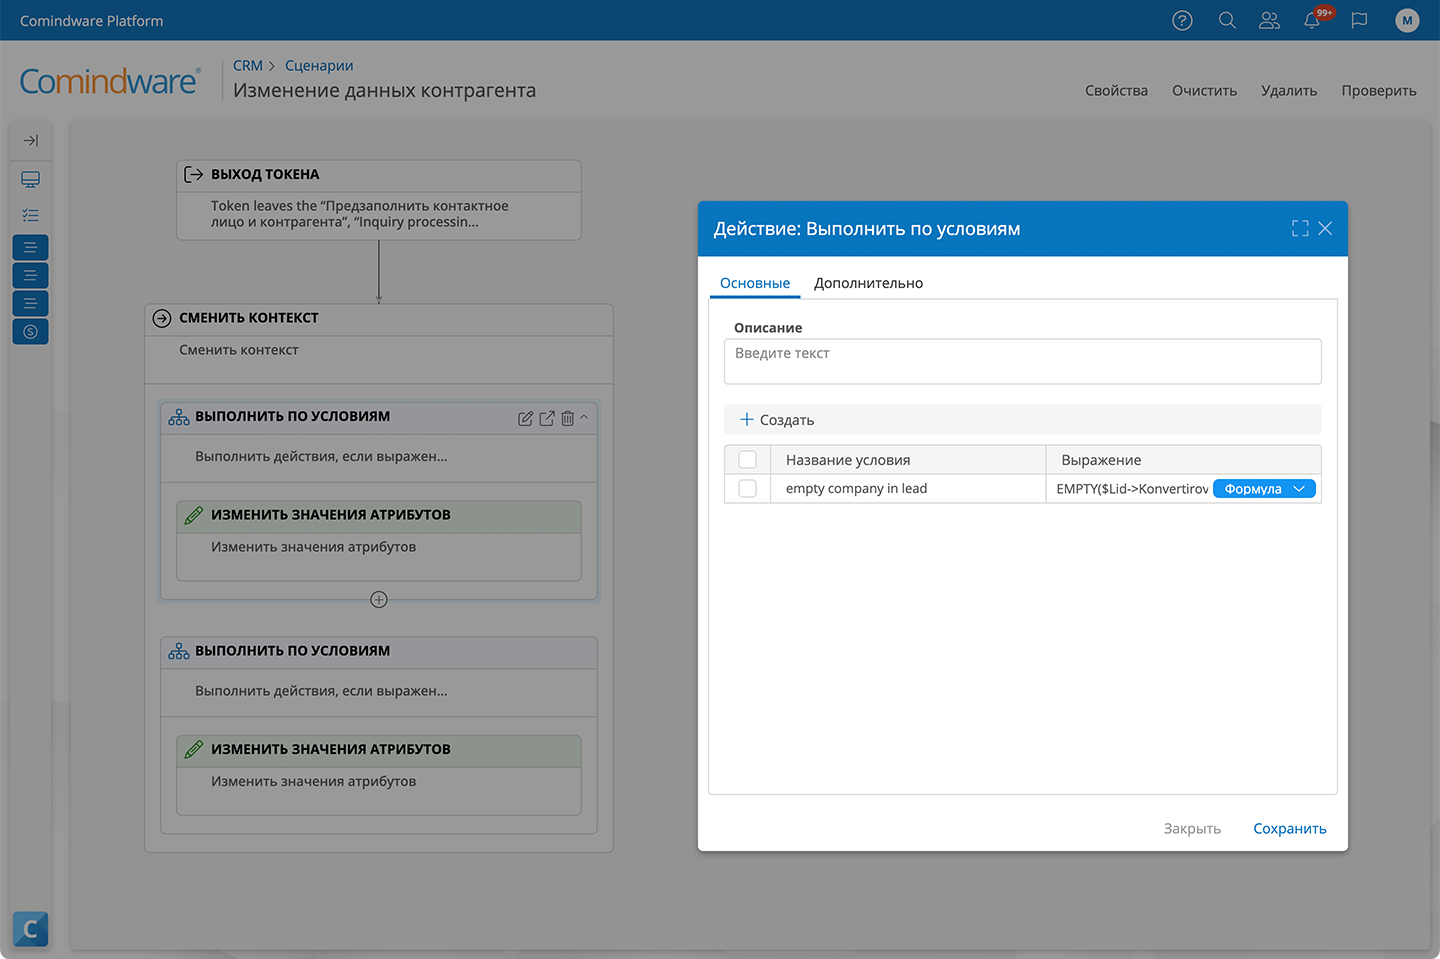Select the 'СМЕНИТЬ КОНТЕКСТ' block header
The image size is (1440, 959).
point(379,319)
